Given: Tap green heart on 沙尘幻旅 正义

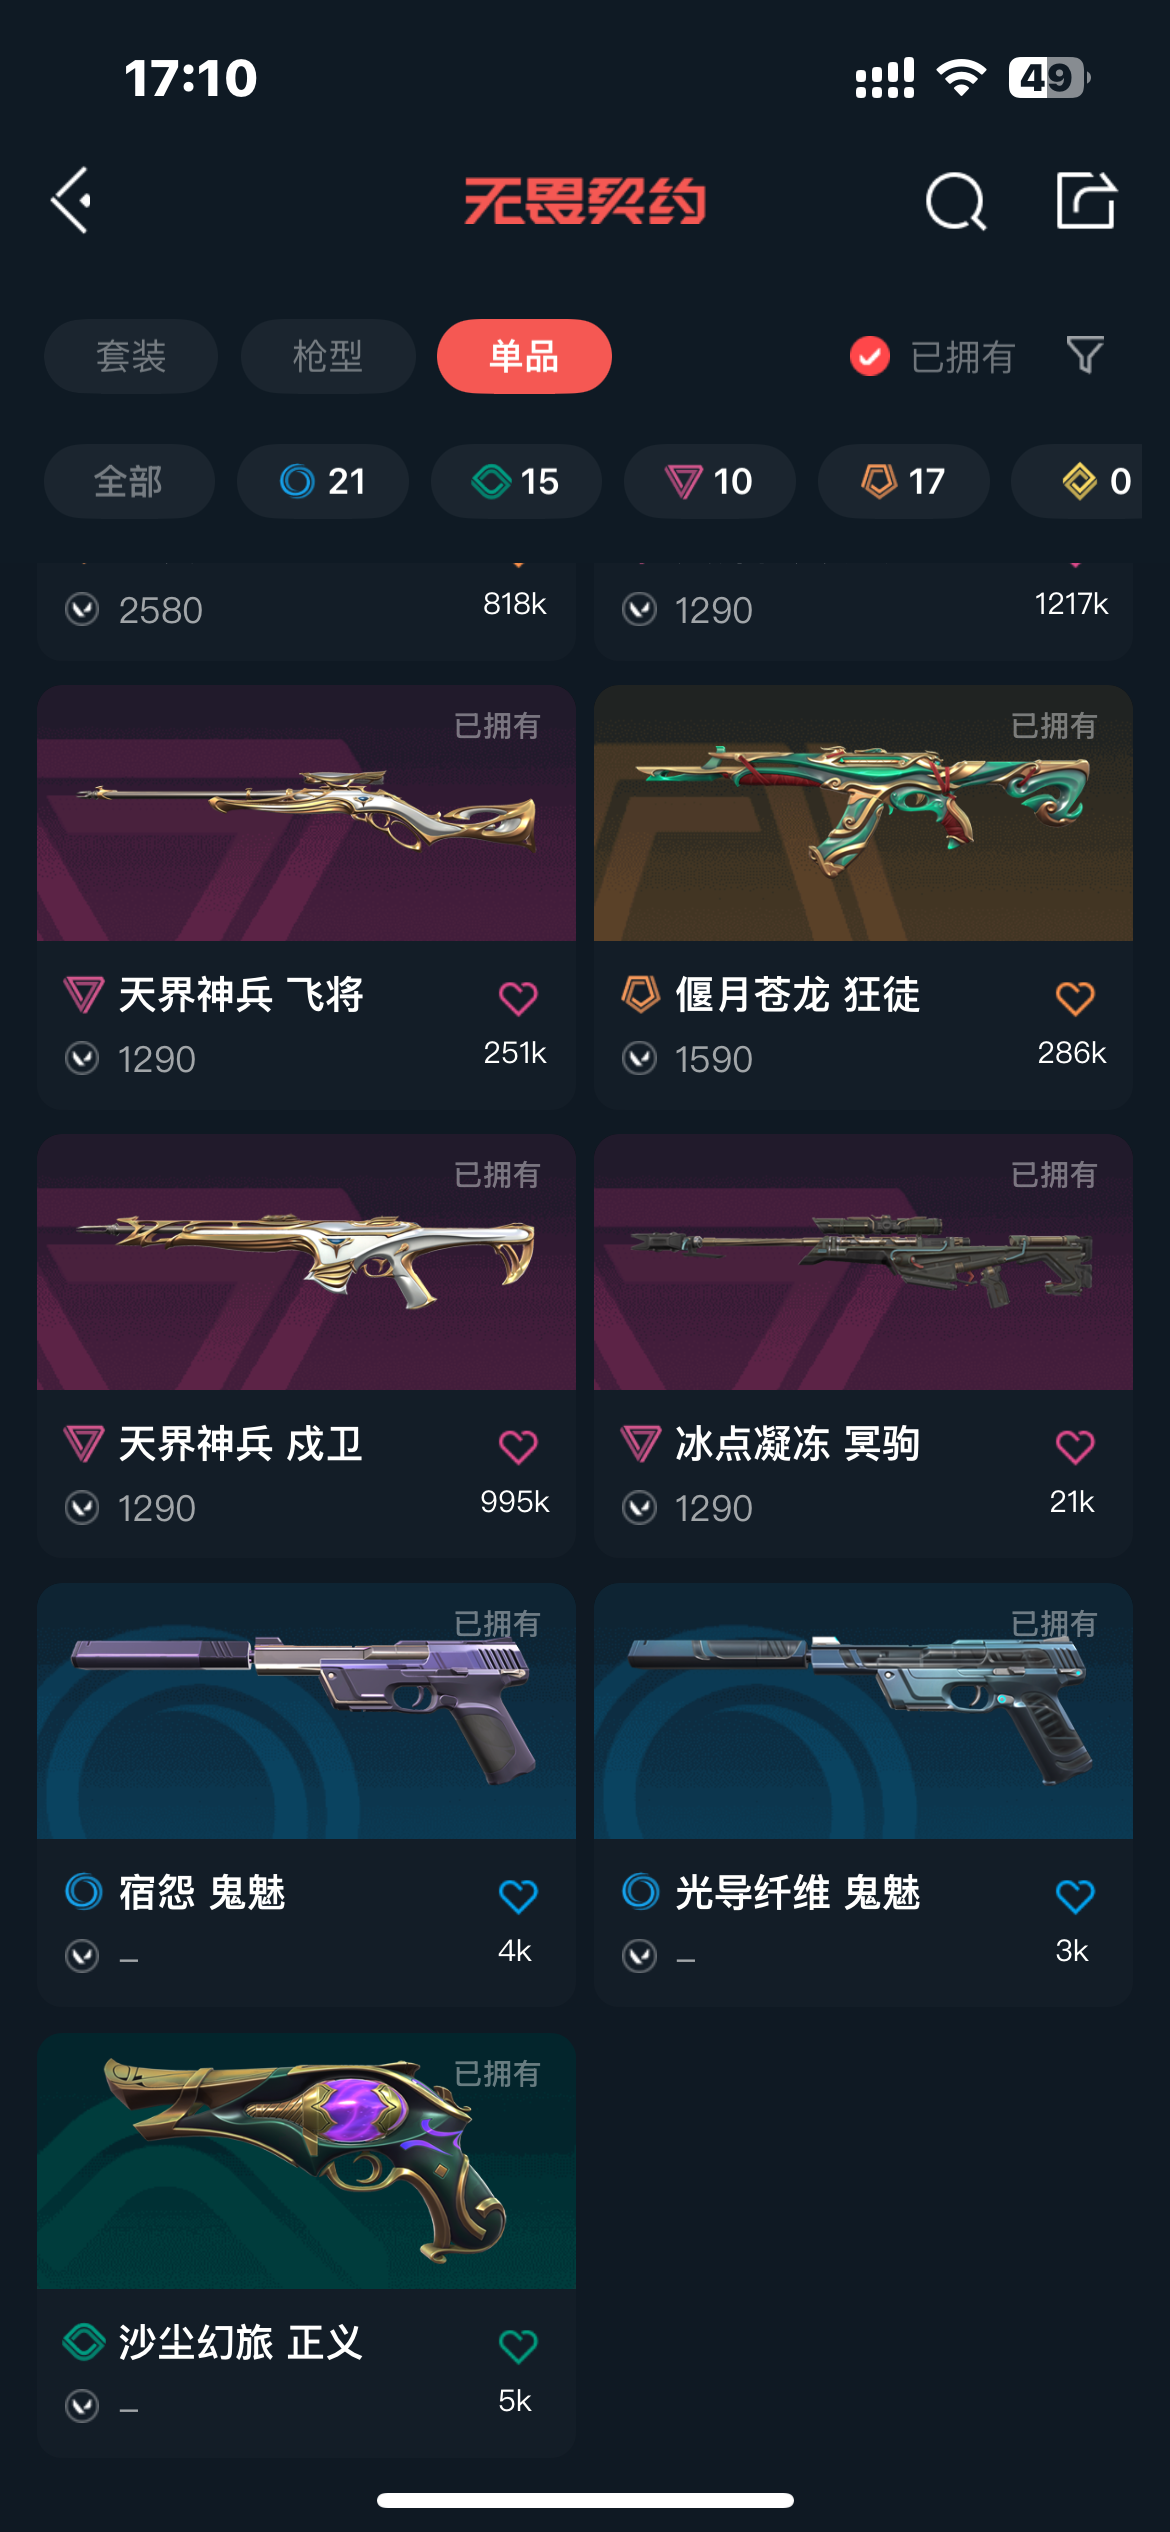Looking at the screenshot, I should [518, 2345].
